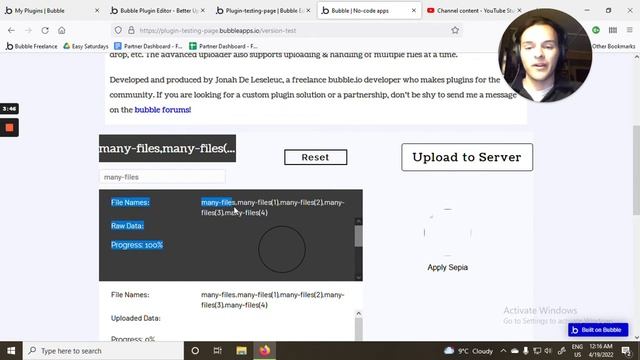Open Other Bookmarks folder
This screenshot has width=640, height=360.
[x=613, y=46]
